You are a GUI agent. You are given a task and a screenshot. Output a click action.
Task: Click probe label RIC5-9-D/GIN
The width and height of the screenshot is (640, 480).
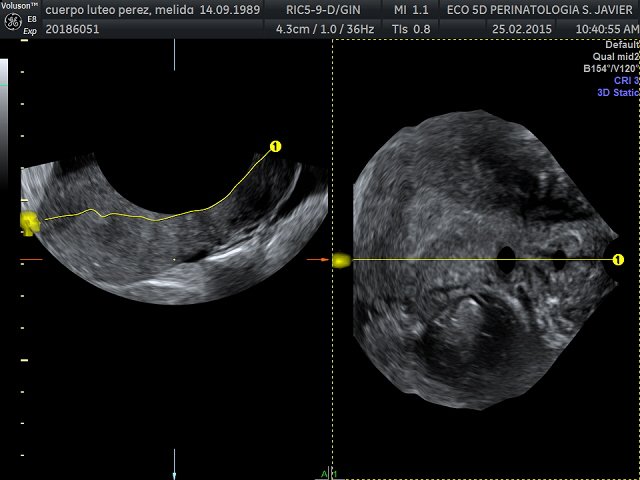(323, 10)
